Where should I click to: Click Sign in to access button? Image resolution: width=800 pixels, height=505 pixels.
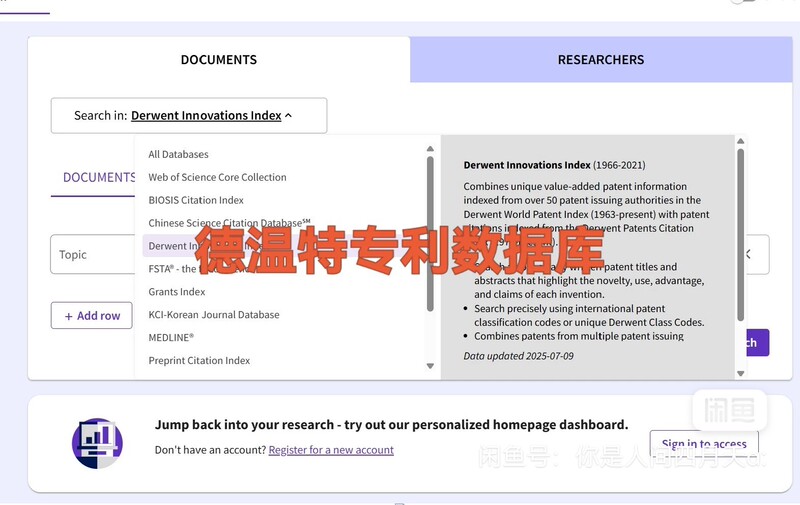point(704,444)
